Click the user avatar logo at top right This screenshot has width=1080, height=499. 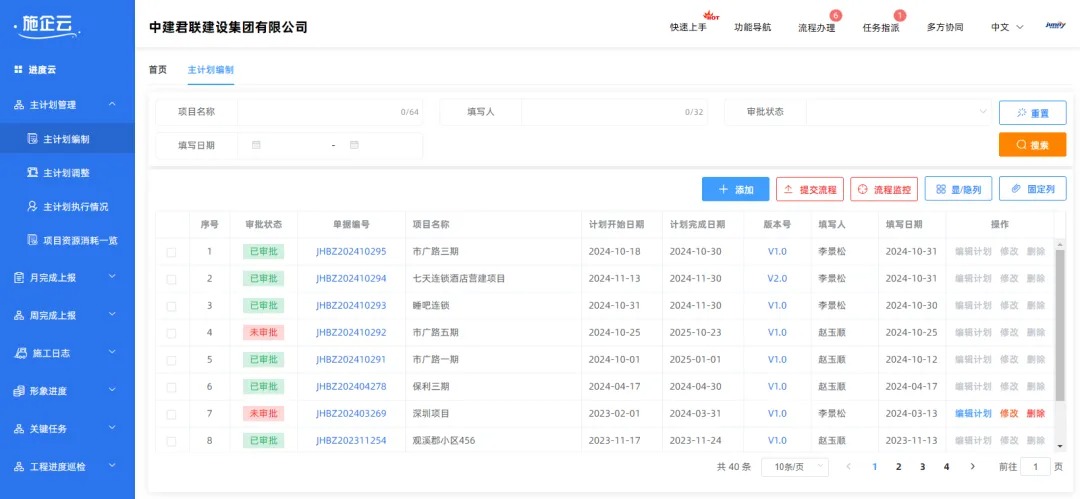1055,24
